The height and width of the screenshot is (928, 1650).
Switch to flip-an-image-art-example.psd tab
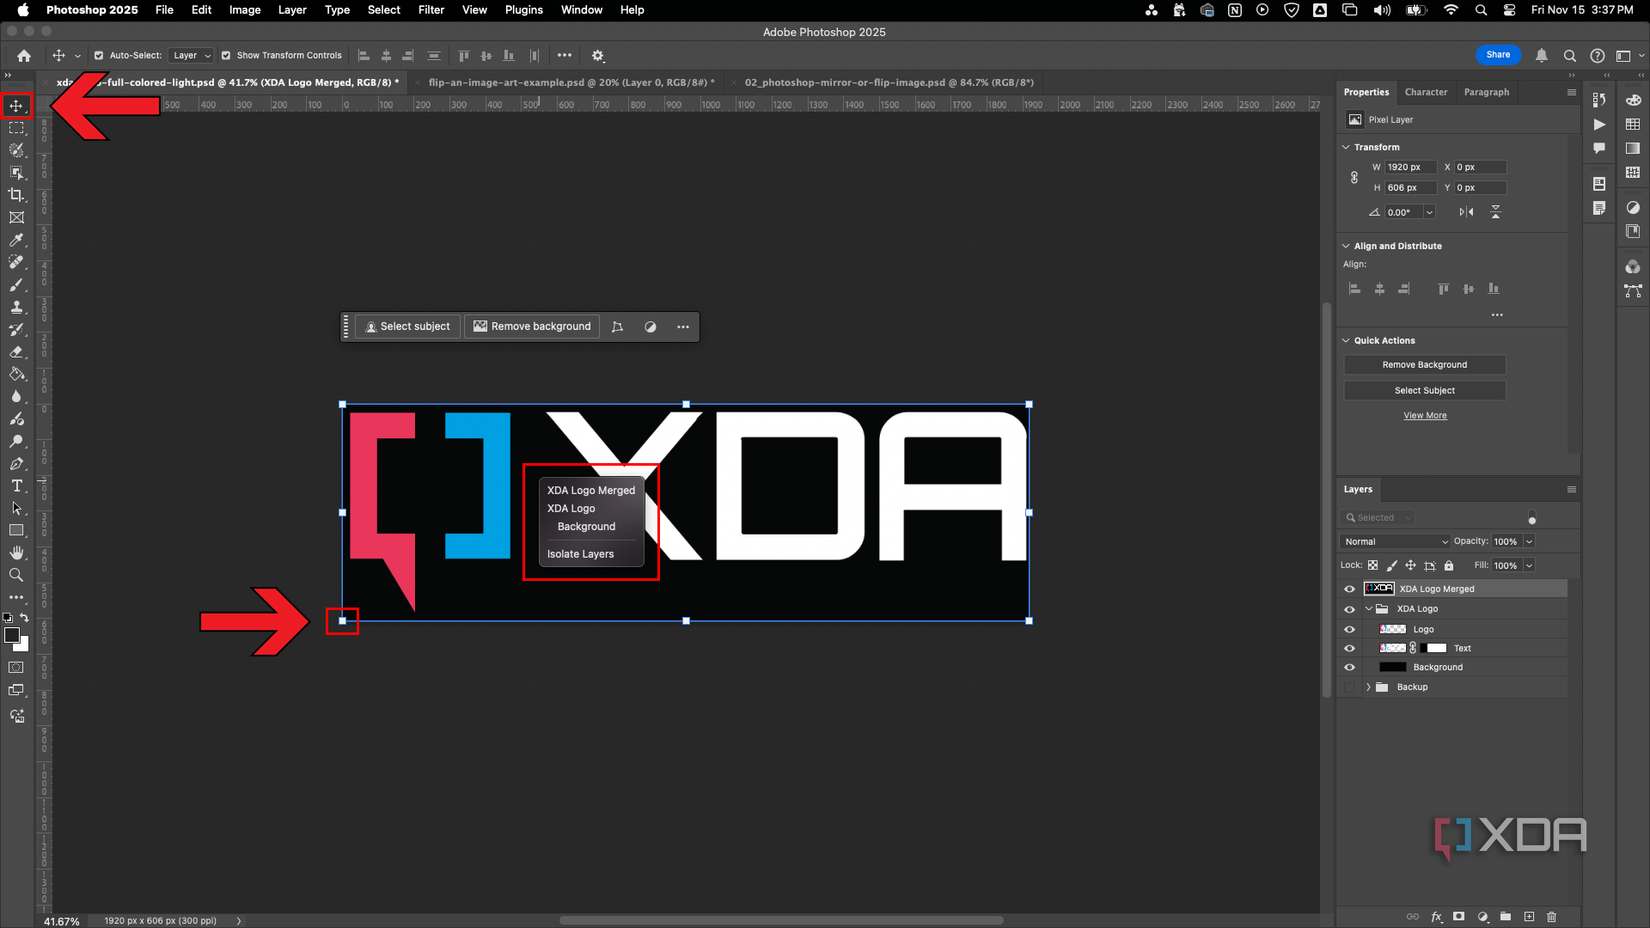point(571,83)
